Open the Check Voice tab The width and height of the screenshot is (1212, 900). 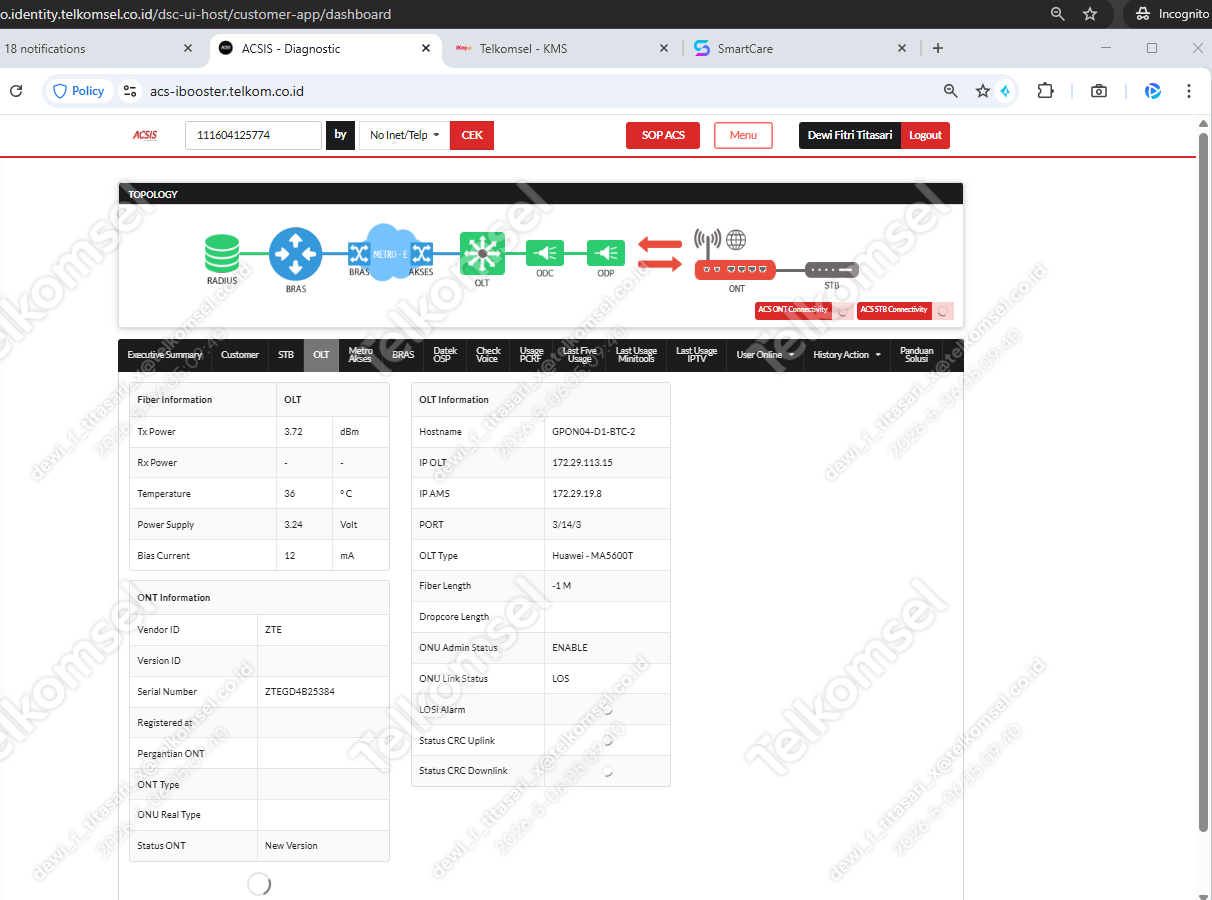click(488, 355)
